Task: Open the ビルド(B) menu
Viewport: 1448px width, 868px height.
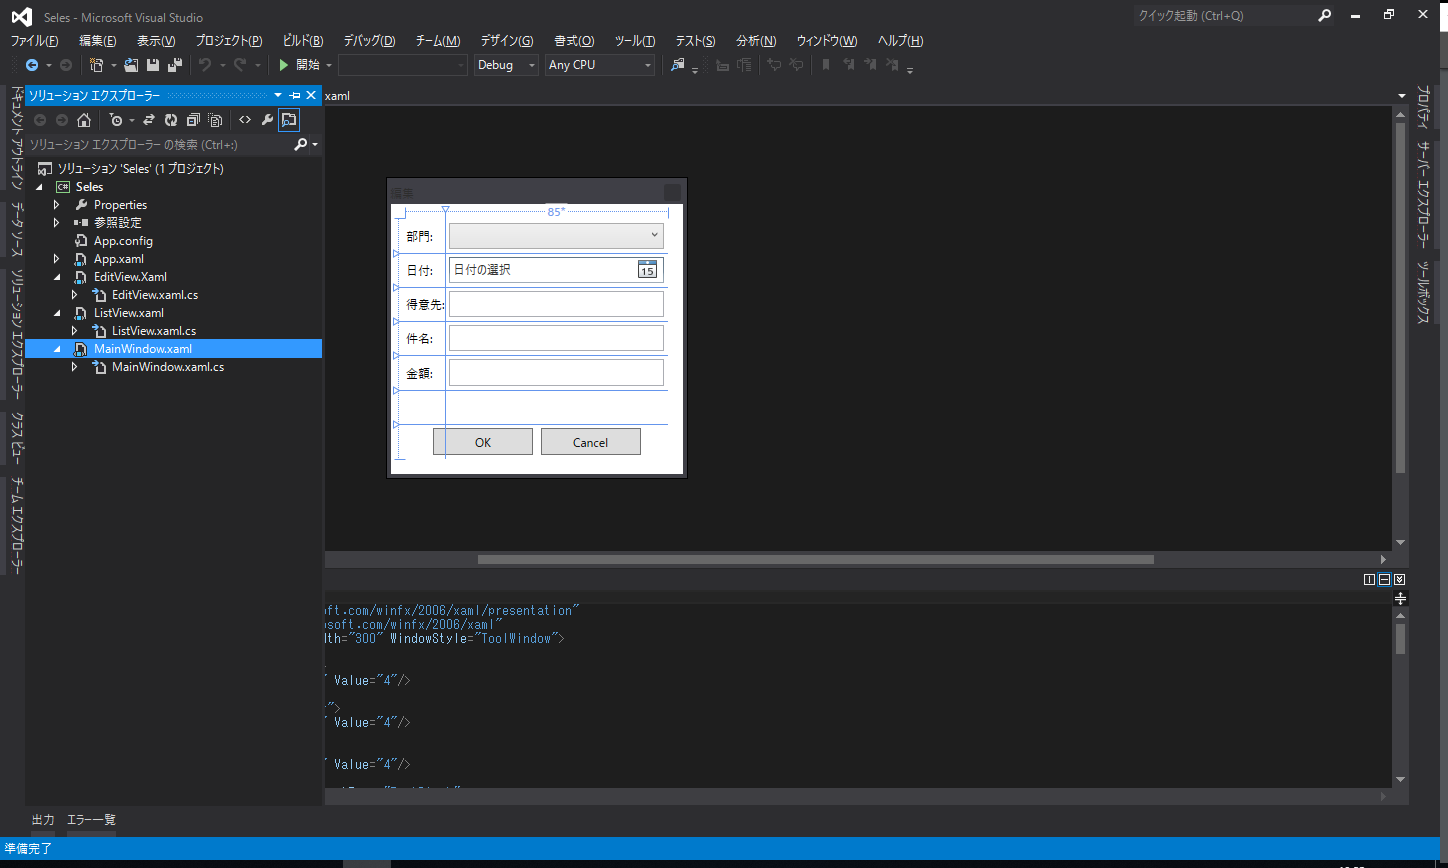Action: (x=303, y=41)
